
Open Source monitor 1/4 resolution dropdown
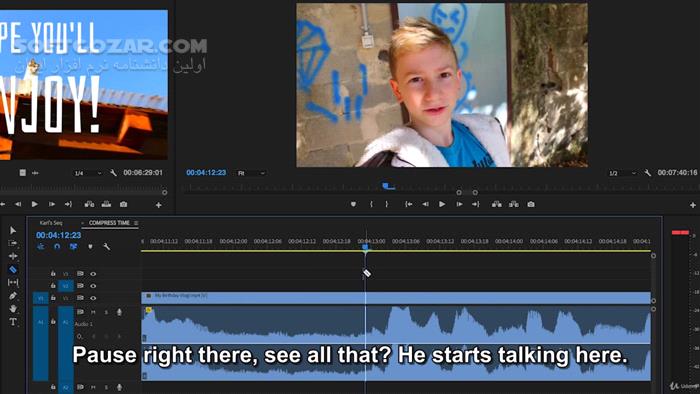pyautogui.click(x=88, y=173)
